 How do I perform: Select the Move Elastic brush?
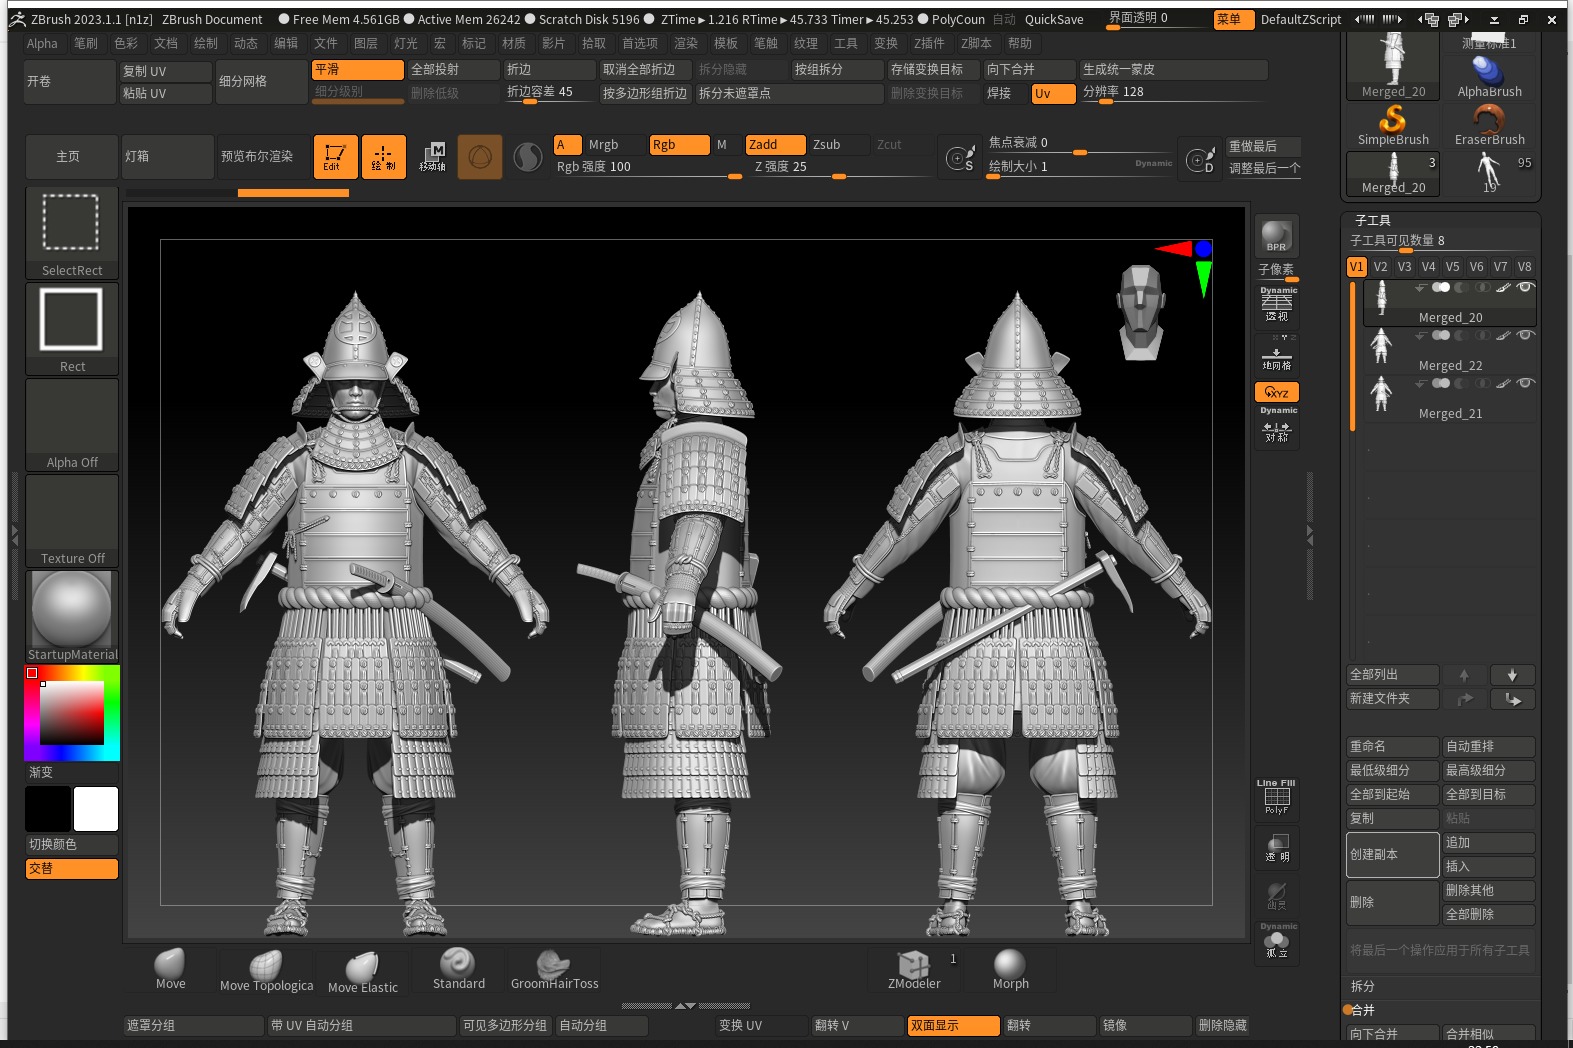point(362,971)
